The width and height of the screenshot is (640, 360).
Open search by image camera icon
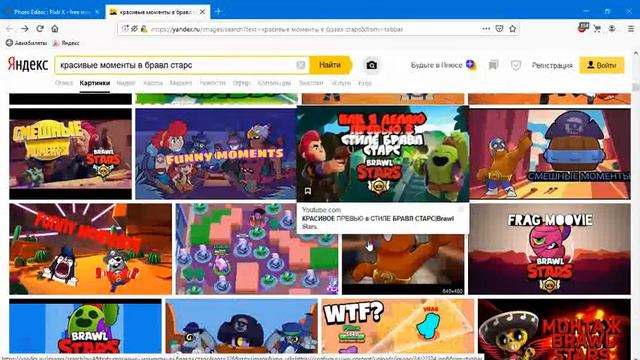coord(371,65)
